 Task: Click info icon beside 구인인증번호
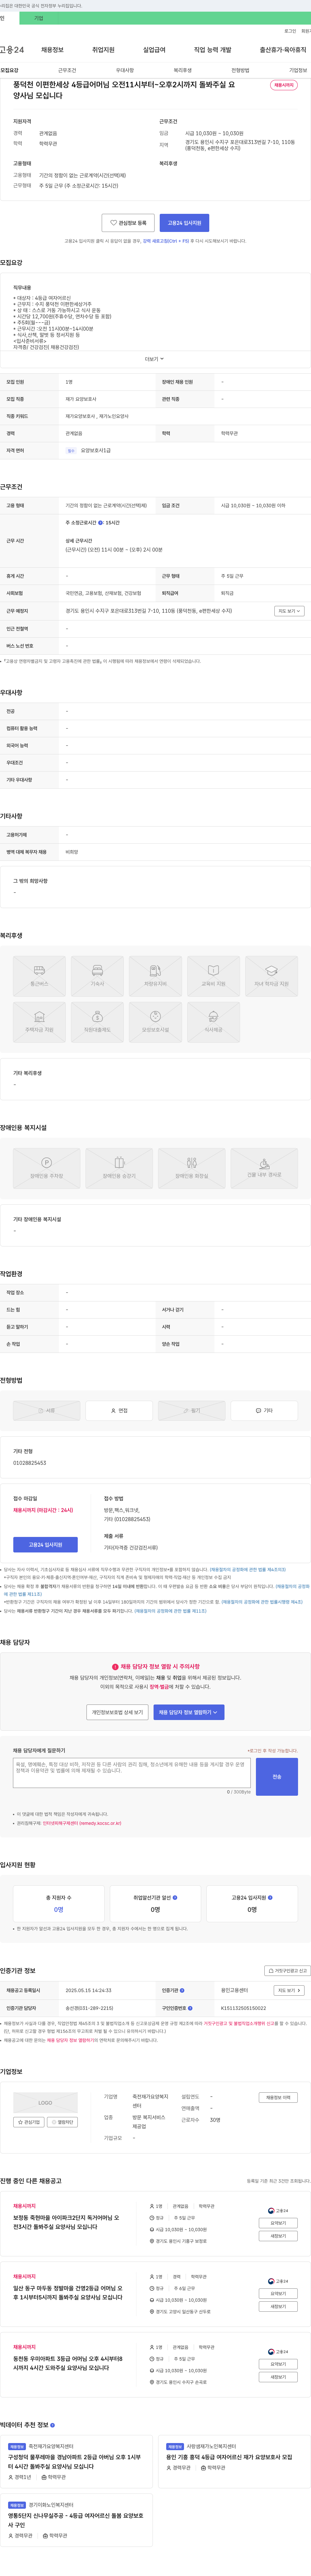coord(190,2008)
